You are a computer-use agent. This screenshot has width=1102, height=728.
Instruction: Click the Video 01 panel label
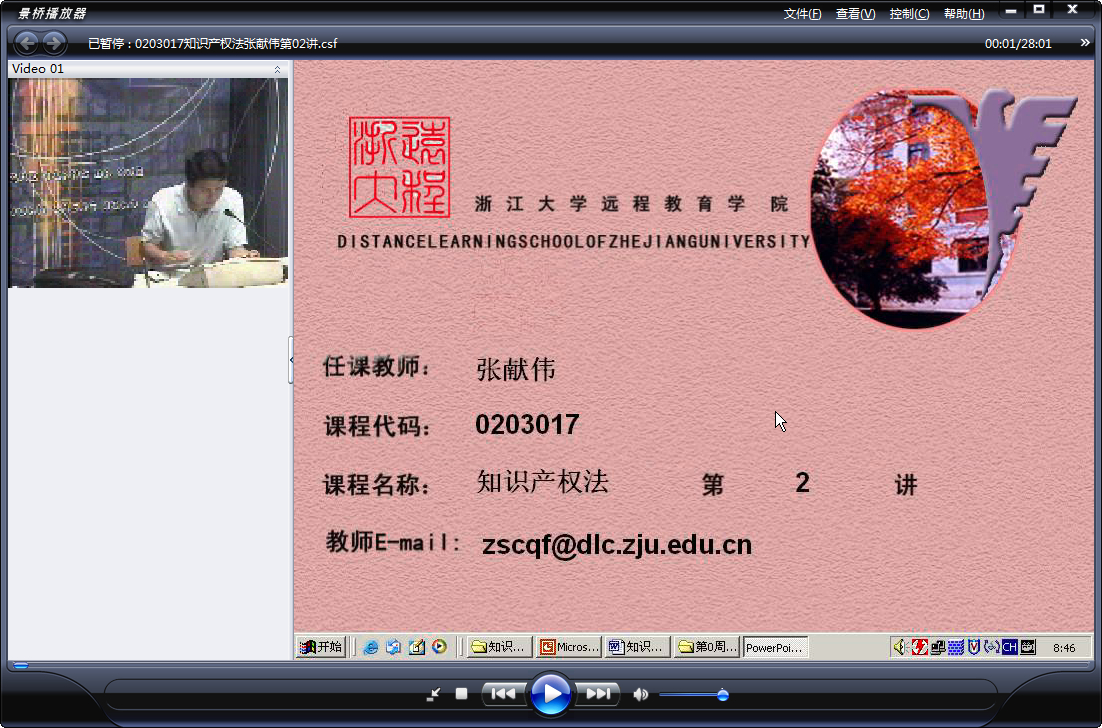click(38, 69)
